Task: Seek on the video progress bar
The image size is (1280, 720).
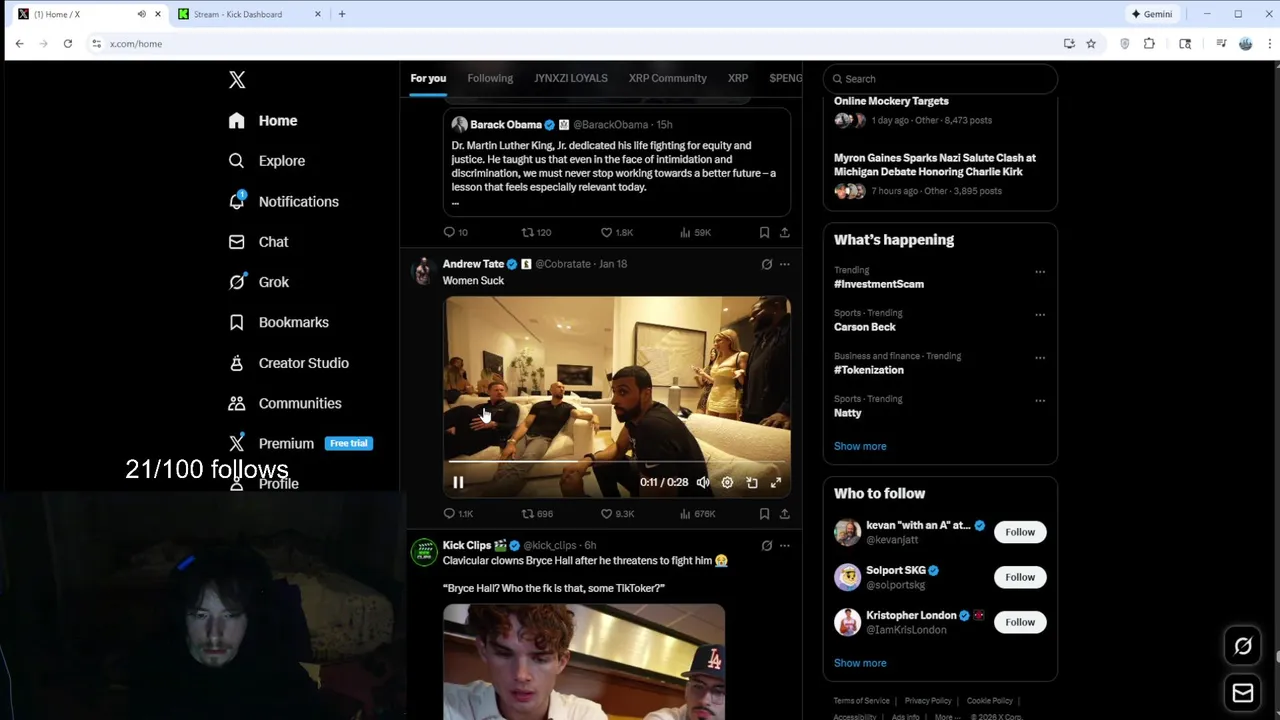Action: [x=617, y=462]
